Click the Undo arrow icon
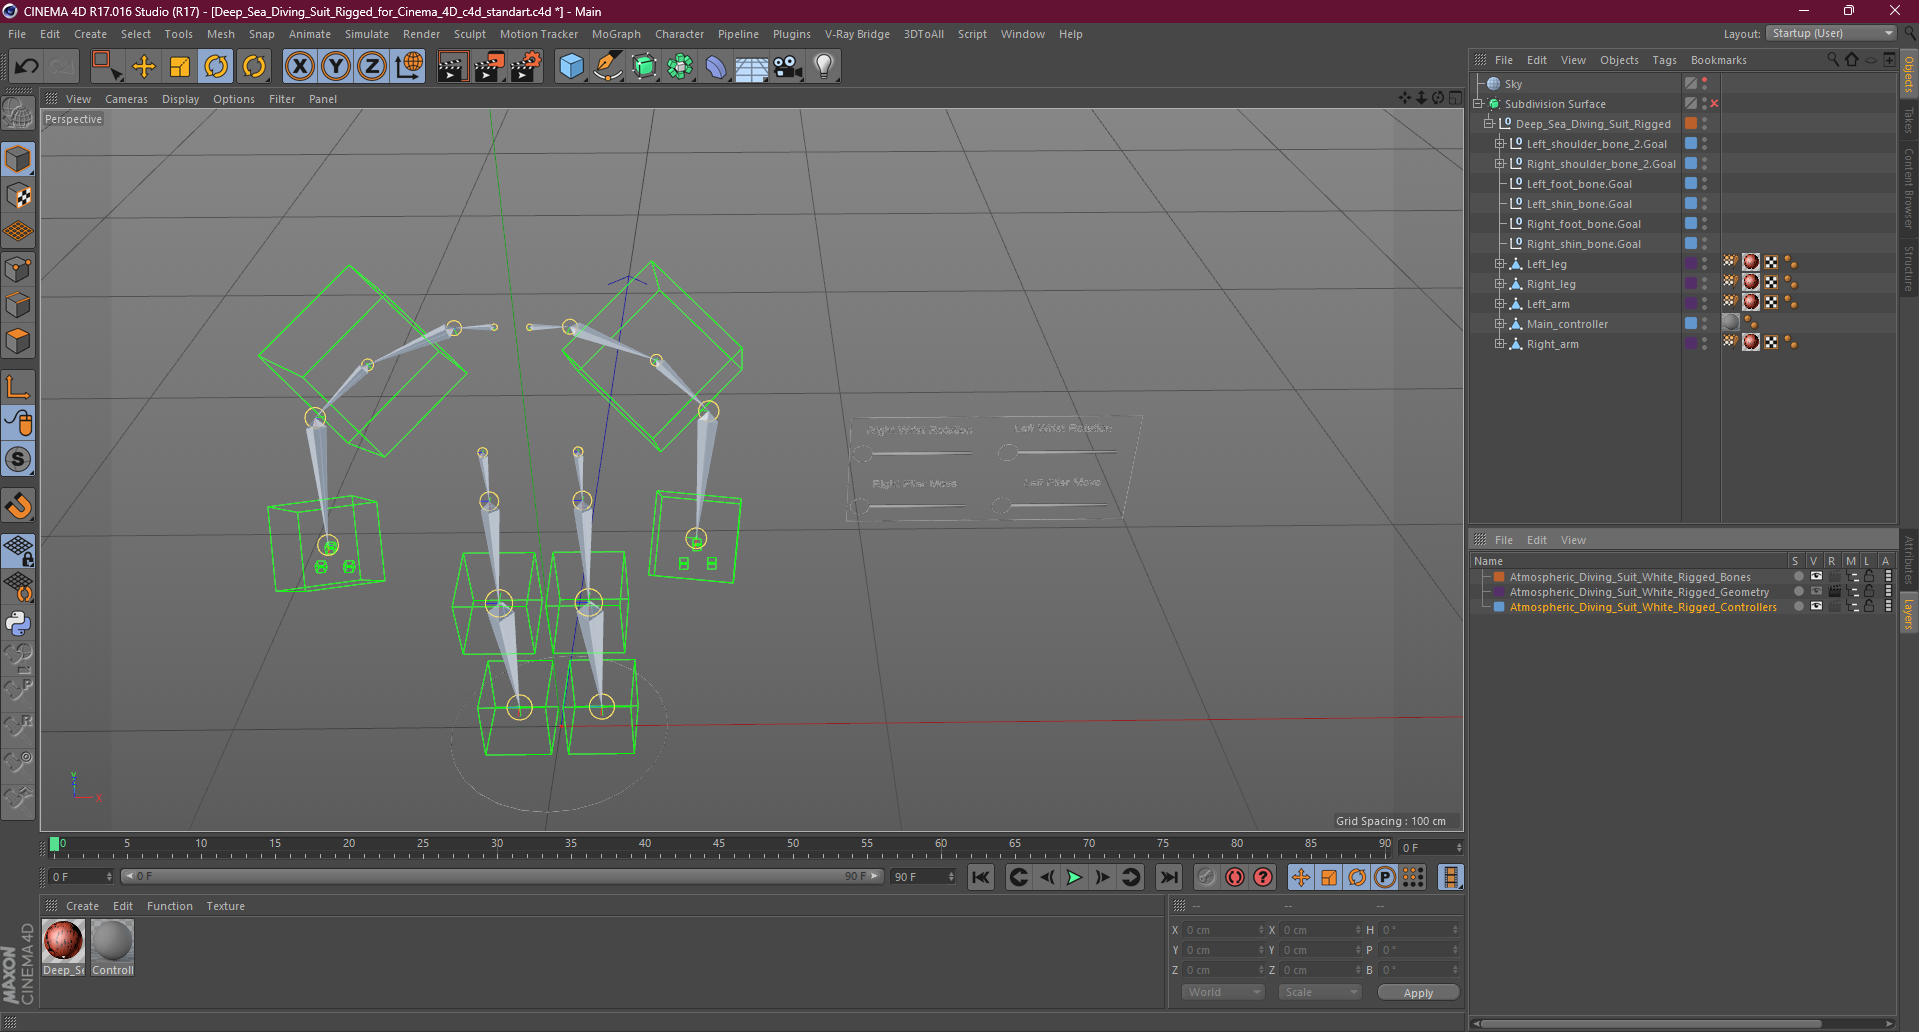1919x1032 pixels. point(27,67)
